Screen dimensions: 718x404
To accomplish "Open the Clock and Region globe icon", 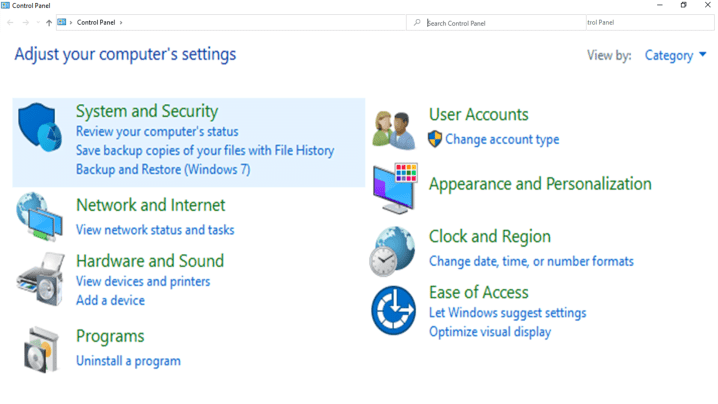I will coord(392,250).
